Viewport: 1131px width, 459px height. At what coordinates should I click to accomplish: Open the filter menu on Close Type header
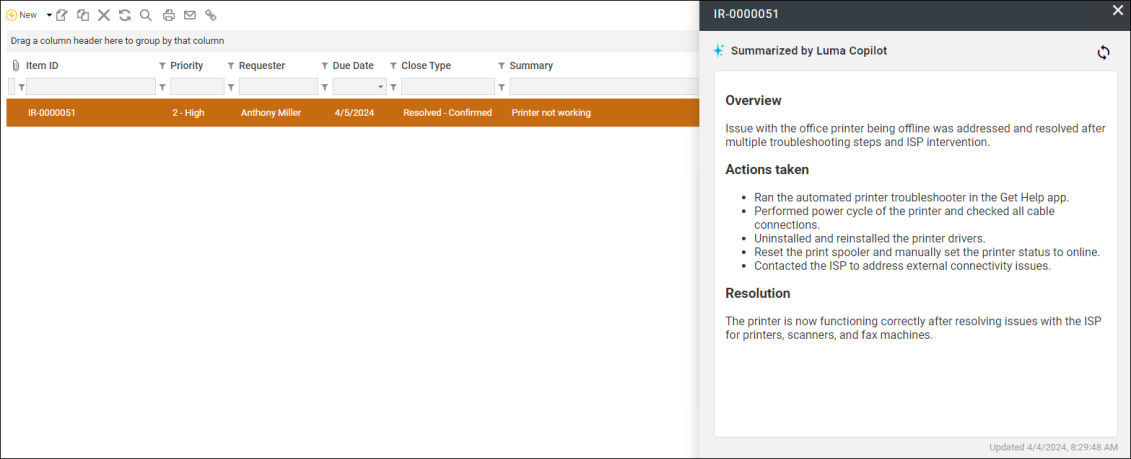[394, 66]
